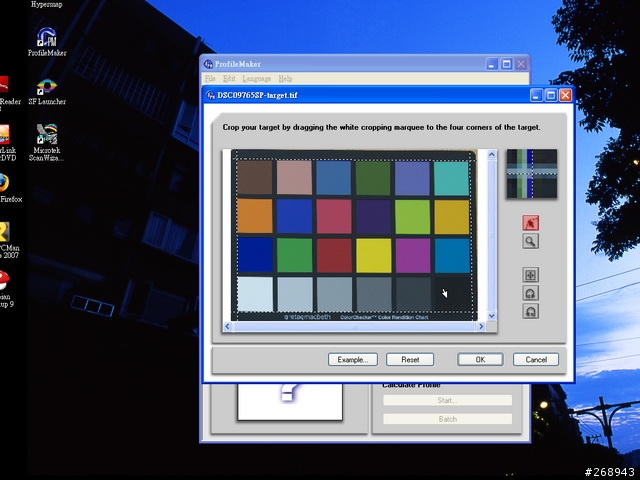Click the gretagmacbeth label on chart

(x=307, y=317)
